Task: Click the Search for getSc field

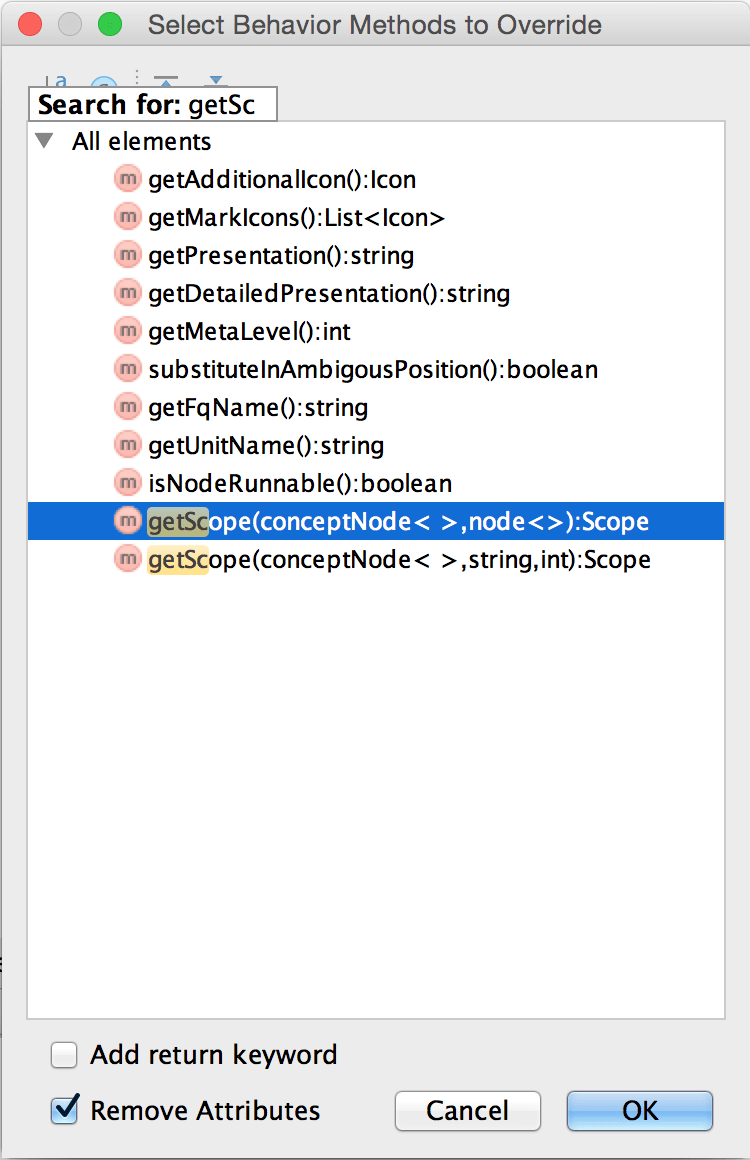Action: point(154,105)
